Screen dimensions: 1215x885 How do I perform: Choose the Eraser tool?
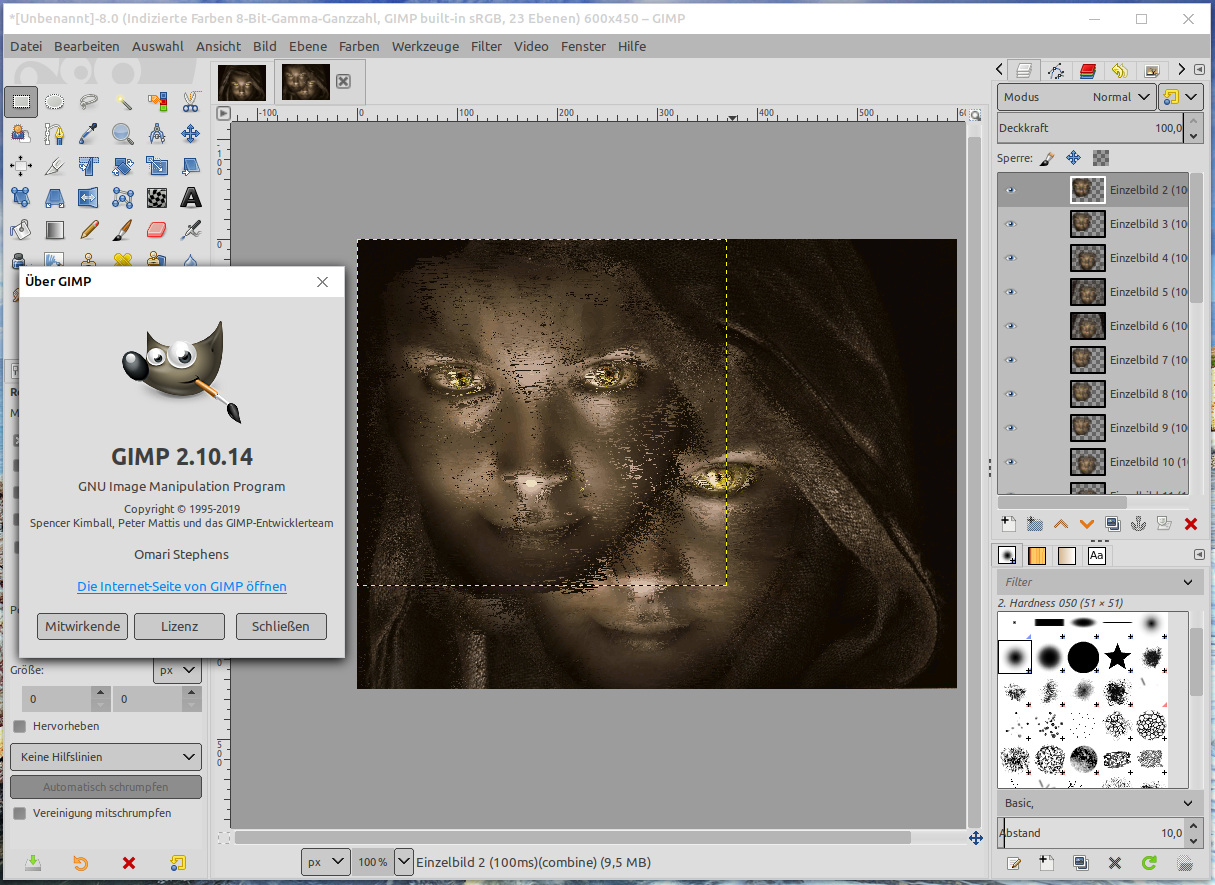(x=157, y=230)
